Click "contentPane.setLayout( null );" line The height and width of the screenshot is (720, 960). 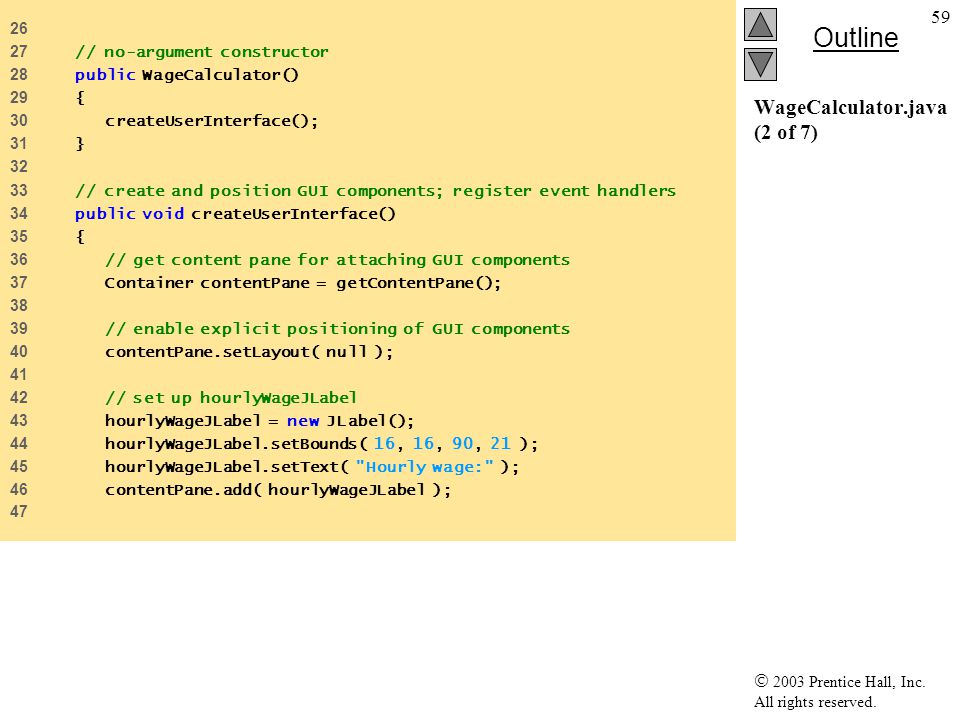click(x=249, y=352)
